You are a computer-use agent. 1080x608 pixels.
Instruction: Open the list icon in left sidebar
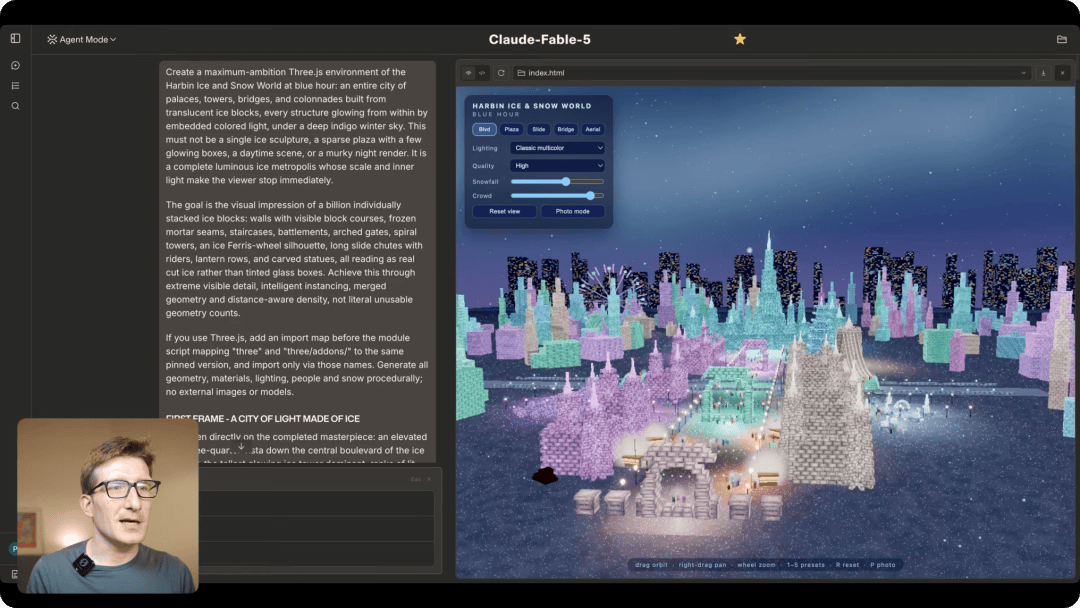pos(15,85)
